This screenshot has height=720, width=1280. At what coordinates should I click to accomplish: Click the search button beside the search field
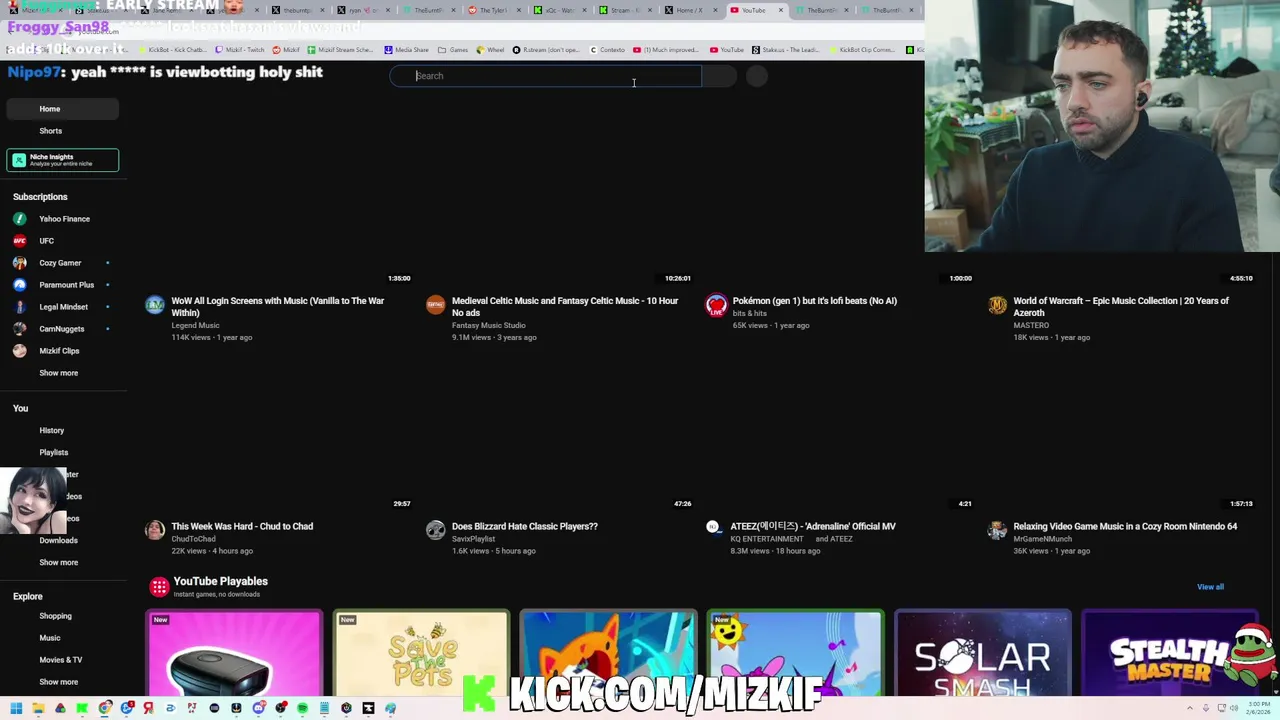pos(719,76)
